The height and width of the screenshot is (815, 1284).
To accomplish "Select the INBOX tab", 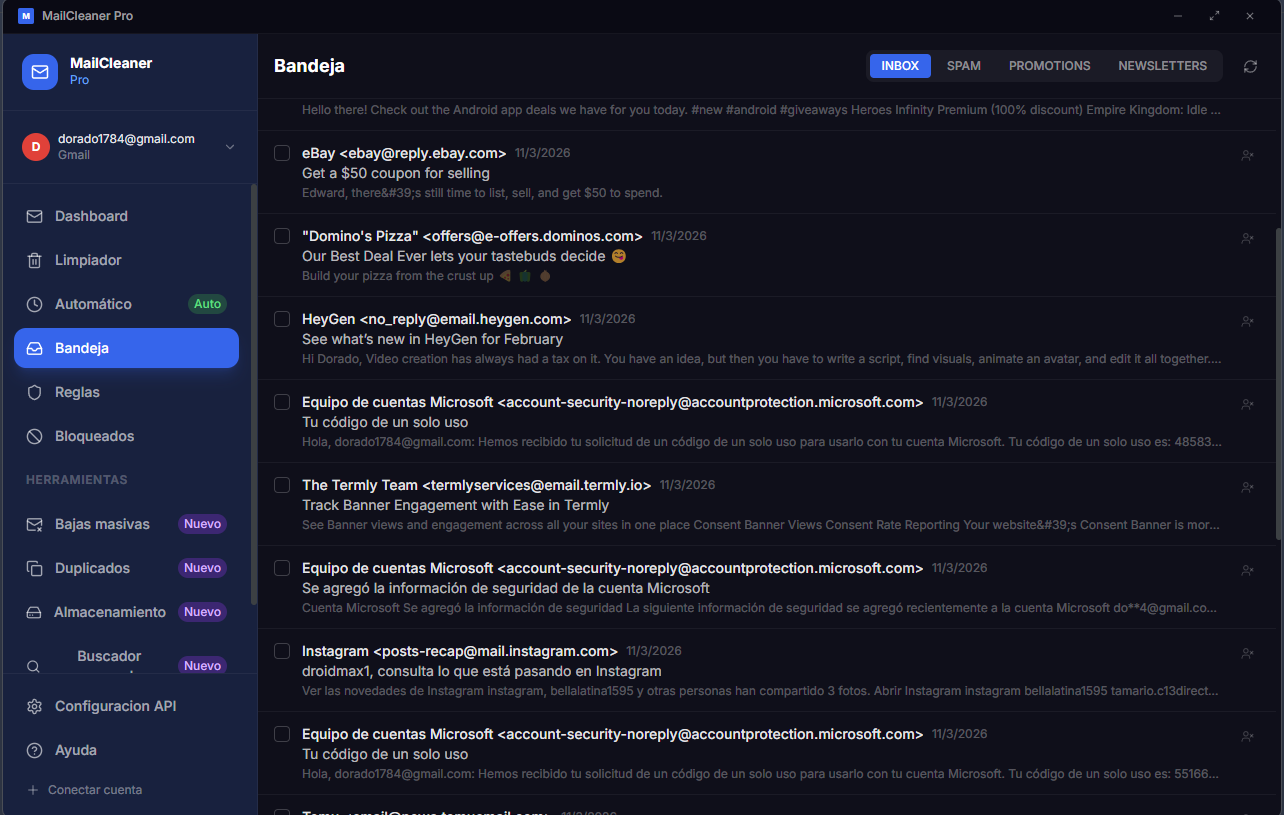I will click(x=900, y=66).
